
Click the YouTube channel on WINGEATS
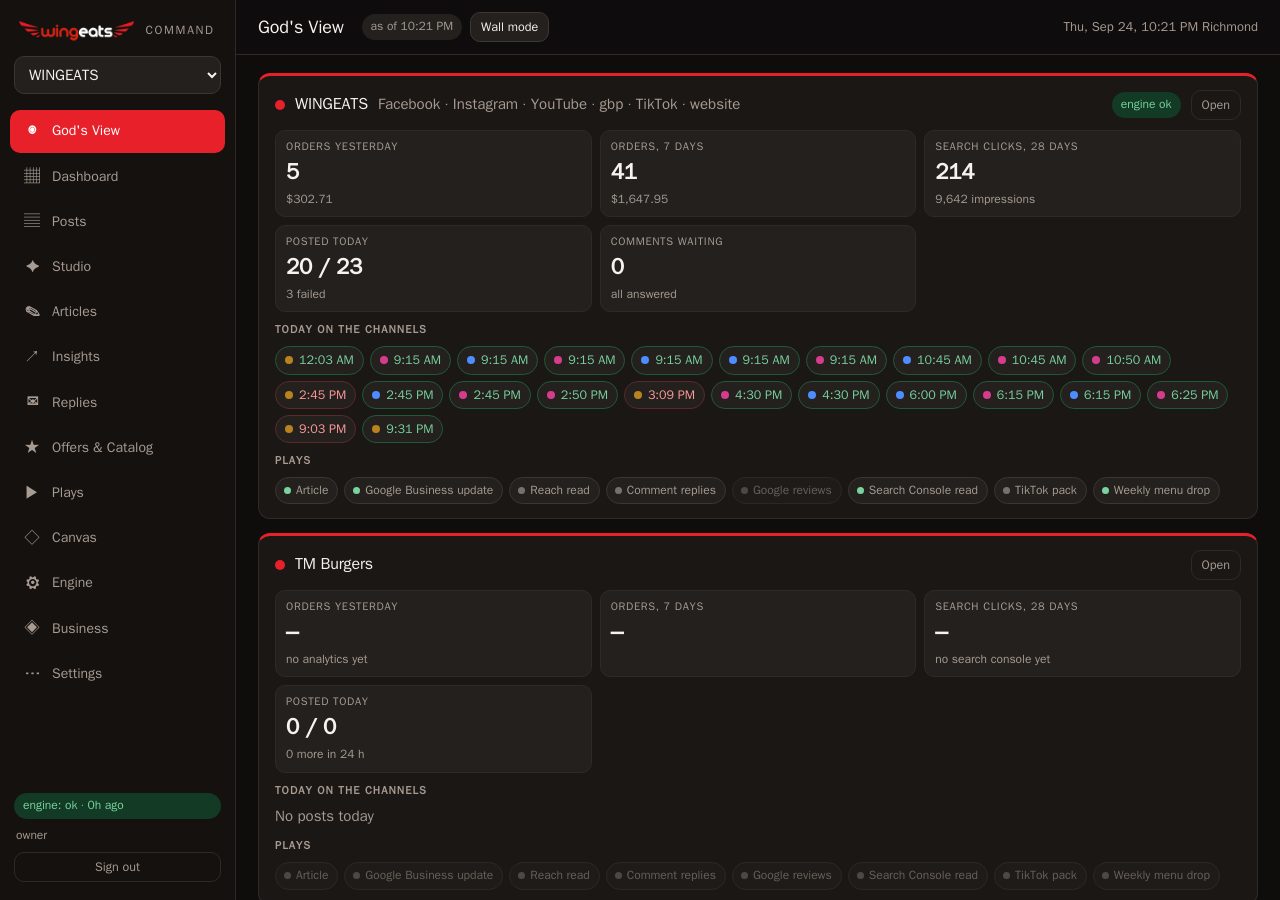tap(558, 104)
